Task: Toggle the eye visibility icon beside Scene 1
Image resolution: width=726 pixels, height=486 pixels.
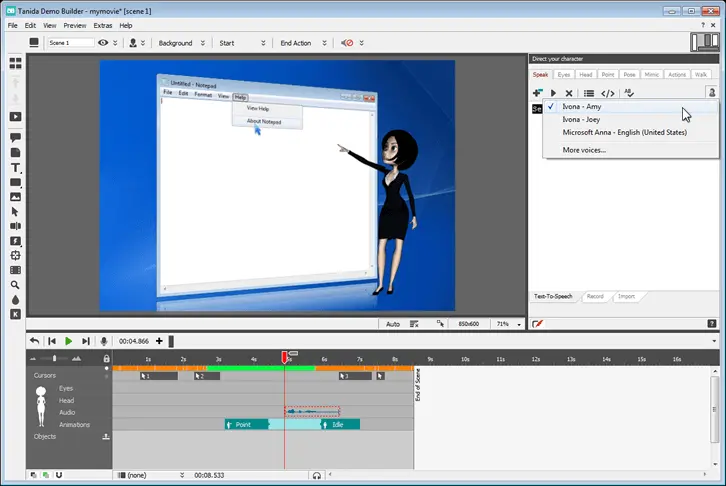Action: (103, 43)
